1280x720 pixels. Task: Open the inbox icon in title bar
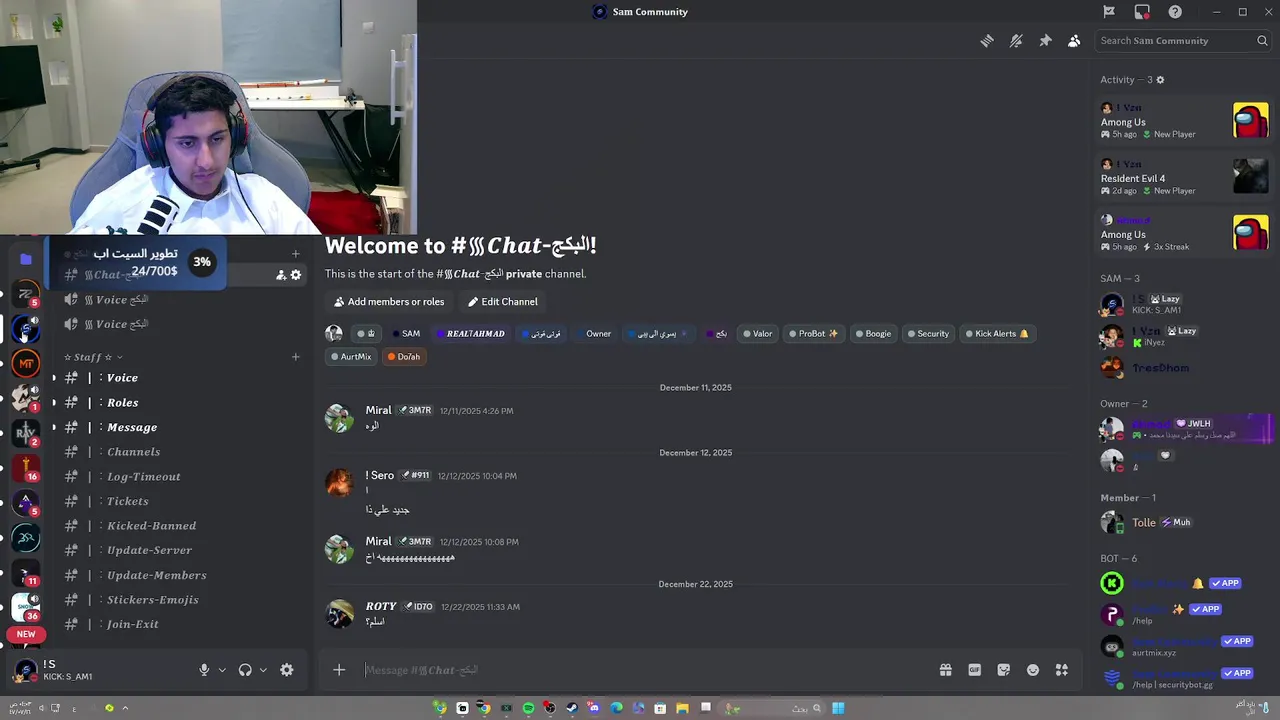[1142, 12]
